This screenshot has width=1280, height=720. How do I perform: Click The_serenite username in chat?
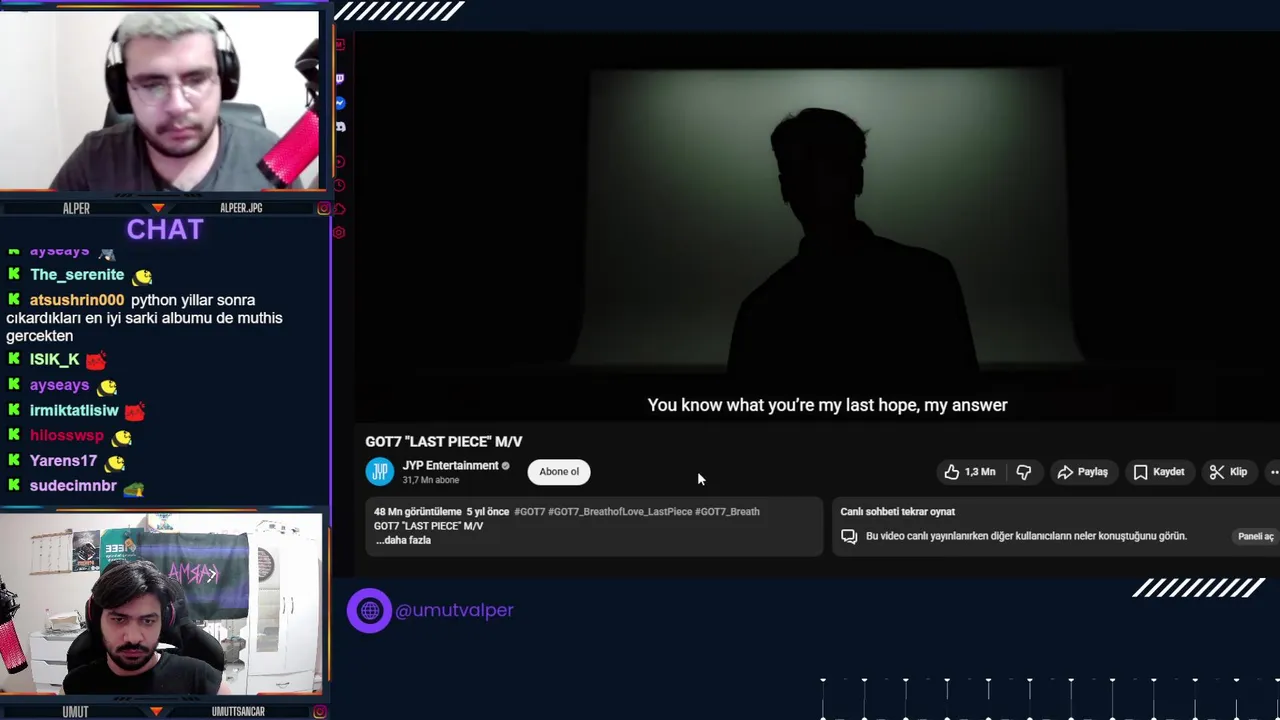click(x=77, y=275)
